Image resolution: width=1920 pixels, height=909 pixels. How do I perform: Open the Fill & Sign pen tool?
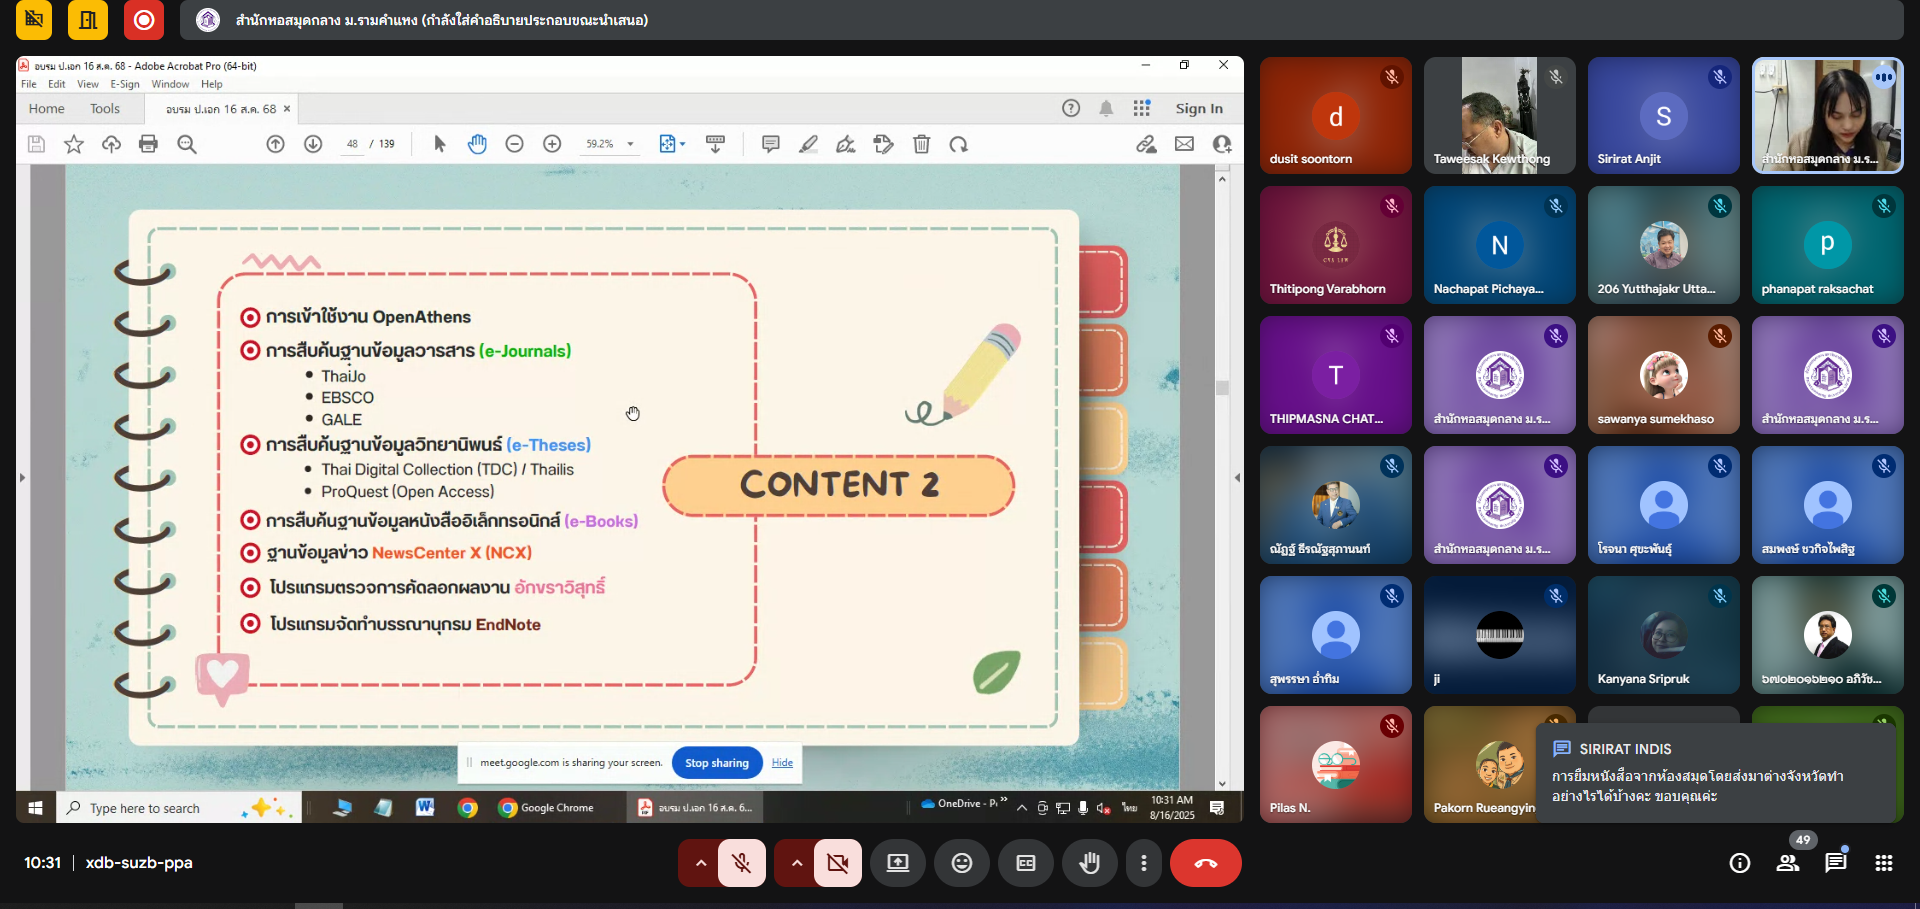click(x=846, y=144)
